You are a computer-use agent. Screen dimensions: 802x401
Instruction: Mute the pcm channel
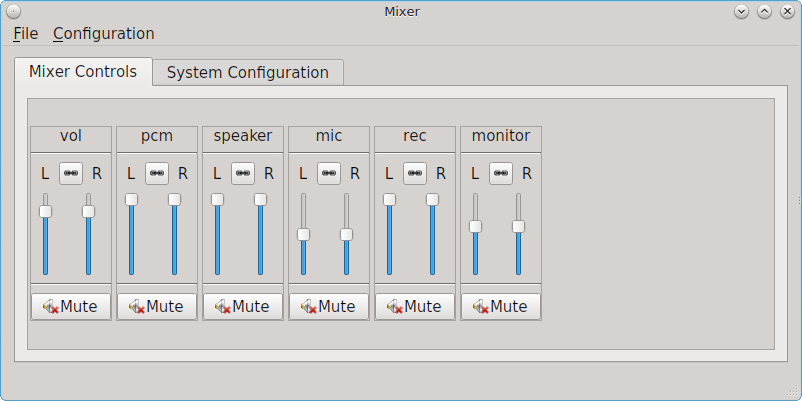click(157, 306)
